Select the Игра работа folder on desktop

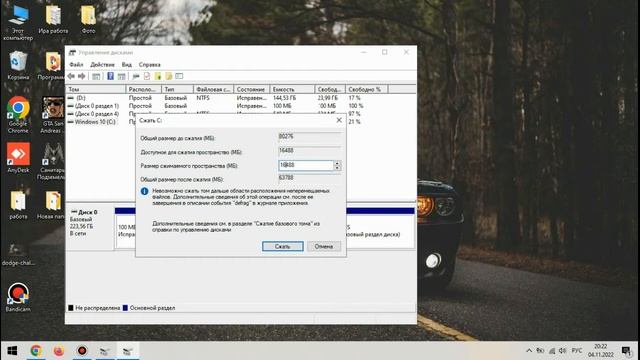(53, 20)
